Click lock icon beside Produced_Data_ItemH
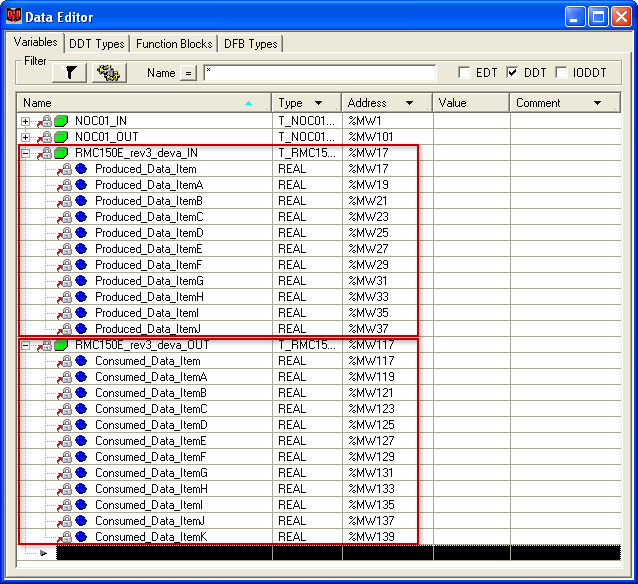The height and width of the screenshot is (584, 638). click(x=67, y=296)
